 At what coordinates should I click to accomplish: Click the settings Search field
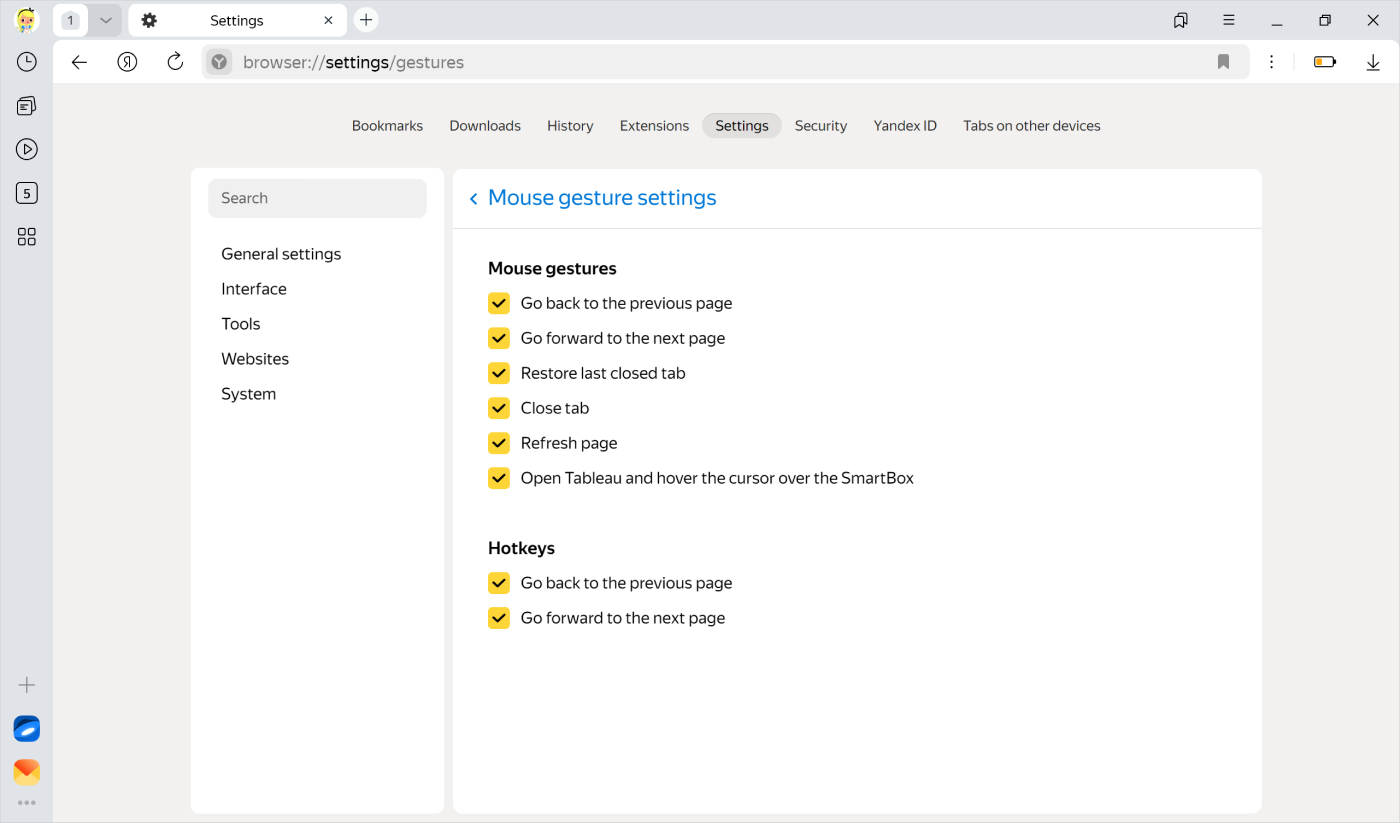(317, 198)
